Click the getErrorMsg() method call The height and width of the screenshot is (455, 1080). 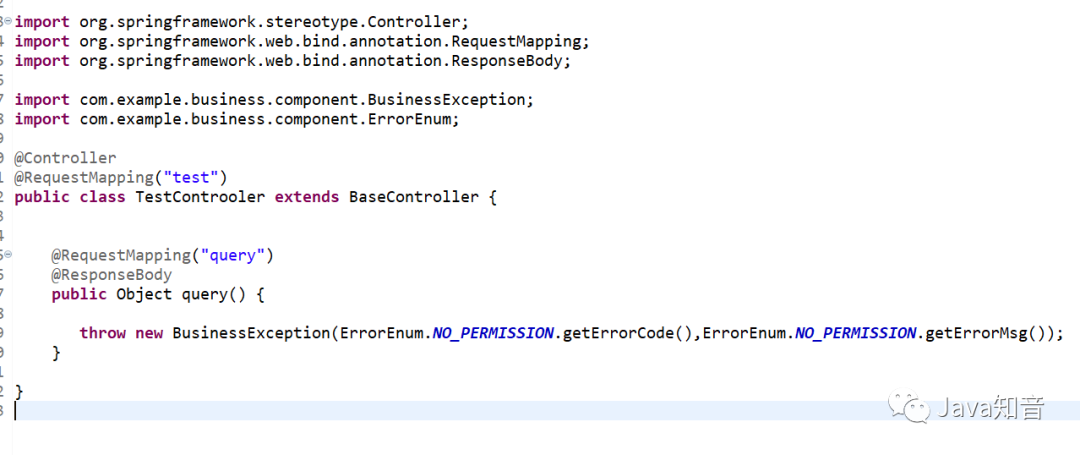984,333
